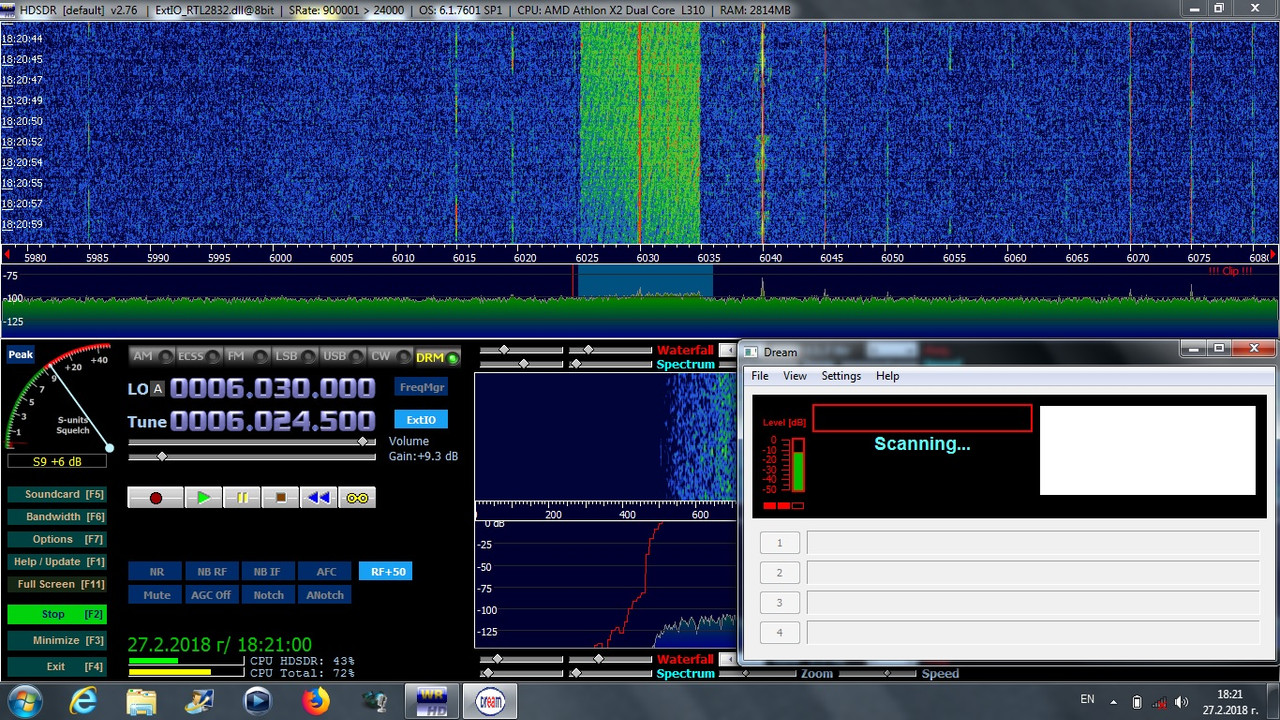This screenshot has height=720, width=1280.
Task: Pause playback with the yellow pause button
Action: 242,497
